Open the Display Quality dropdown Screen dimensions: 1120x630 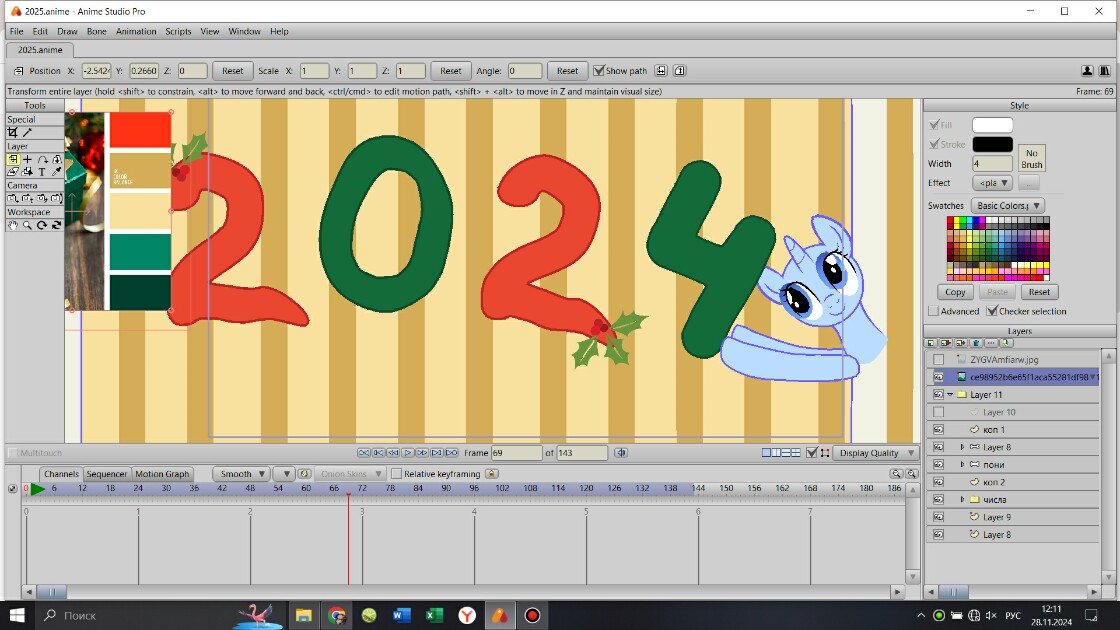point(875,453)
